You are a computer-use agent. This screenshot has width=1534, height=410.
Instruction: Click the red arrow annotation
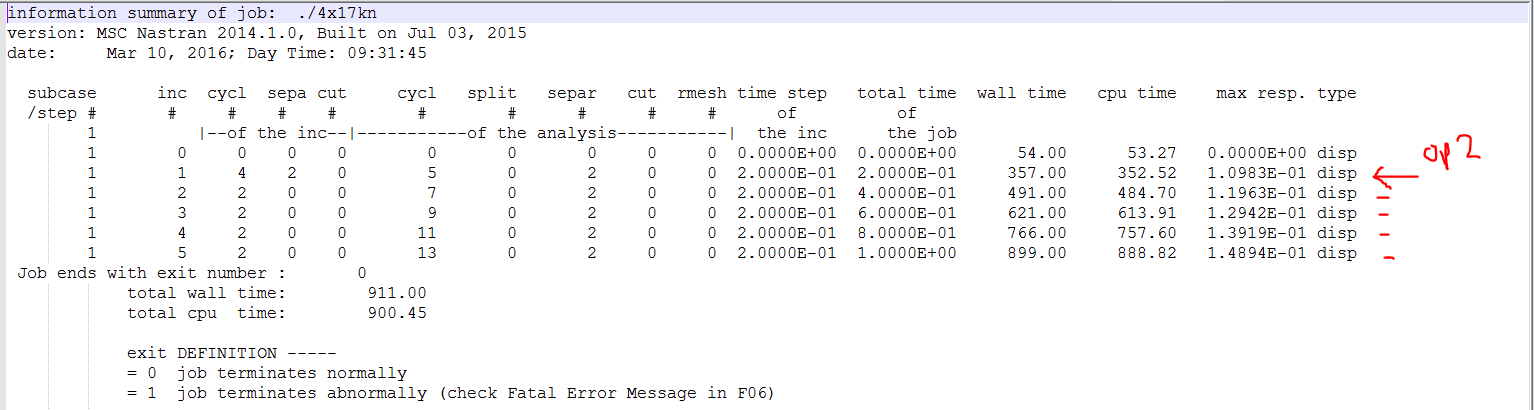tap(1396, 178)
